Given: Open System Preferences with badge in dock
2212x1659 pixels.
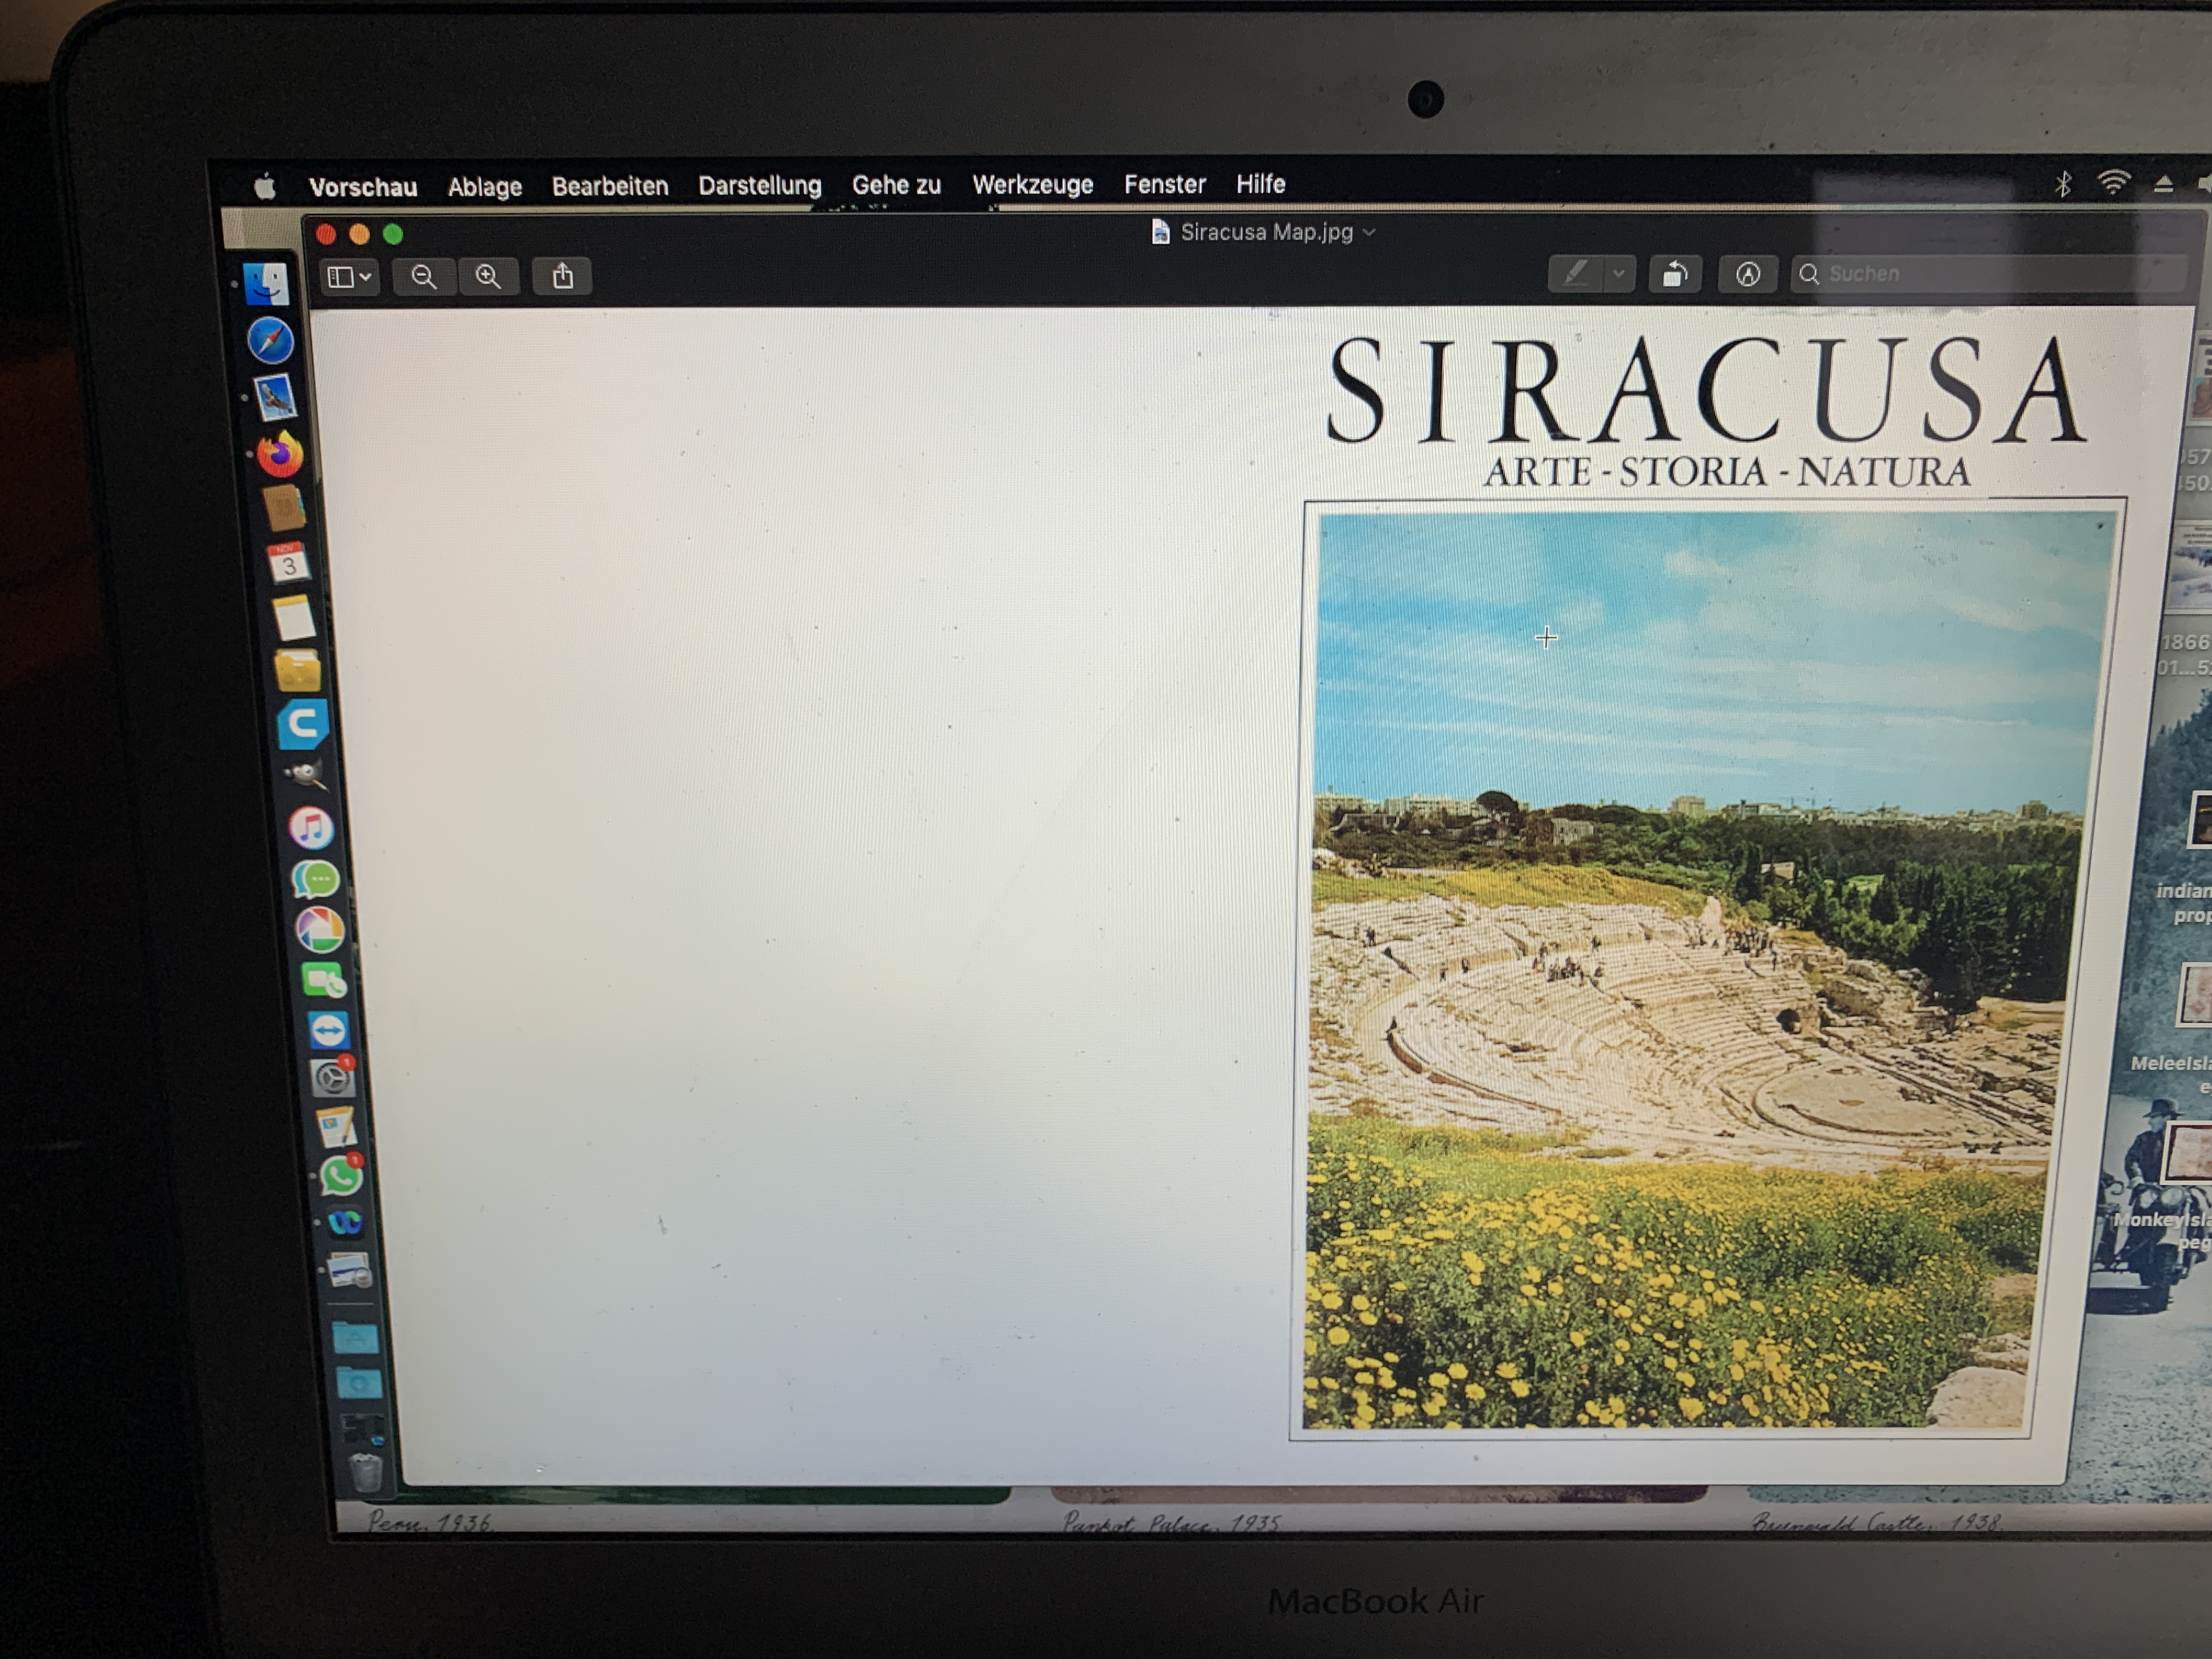Looking at the screenshot, I should pos(332,1078).
